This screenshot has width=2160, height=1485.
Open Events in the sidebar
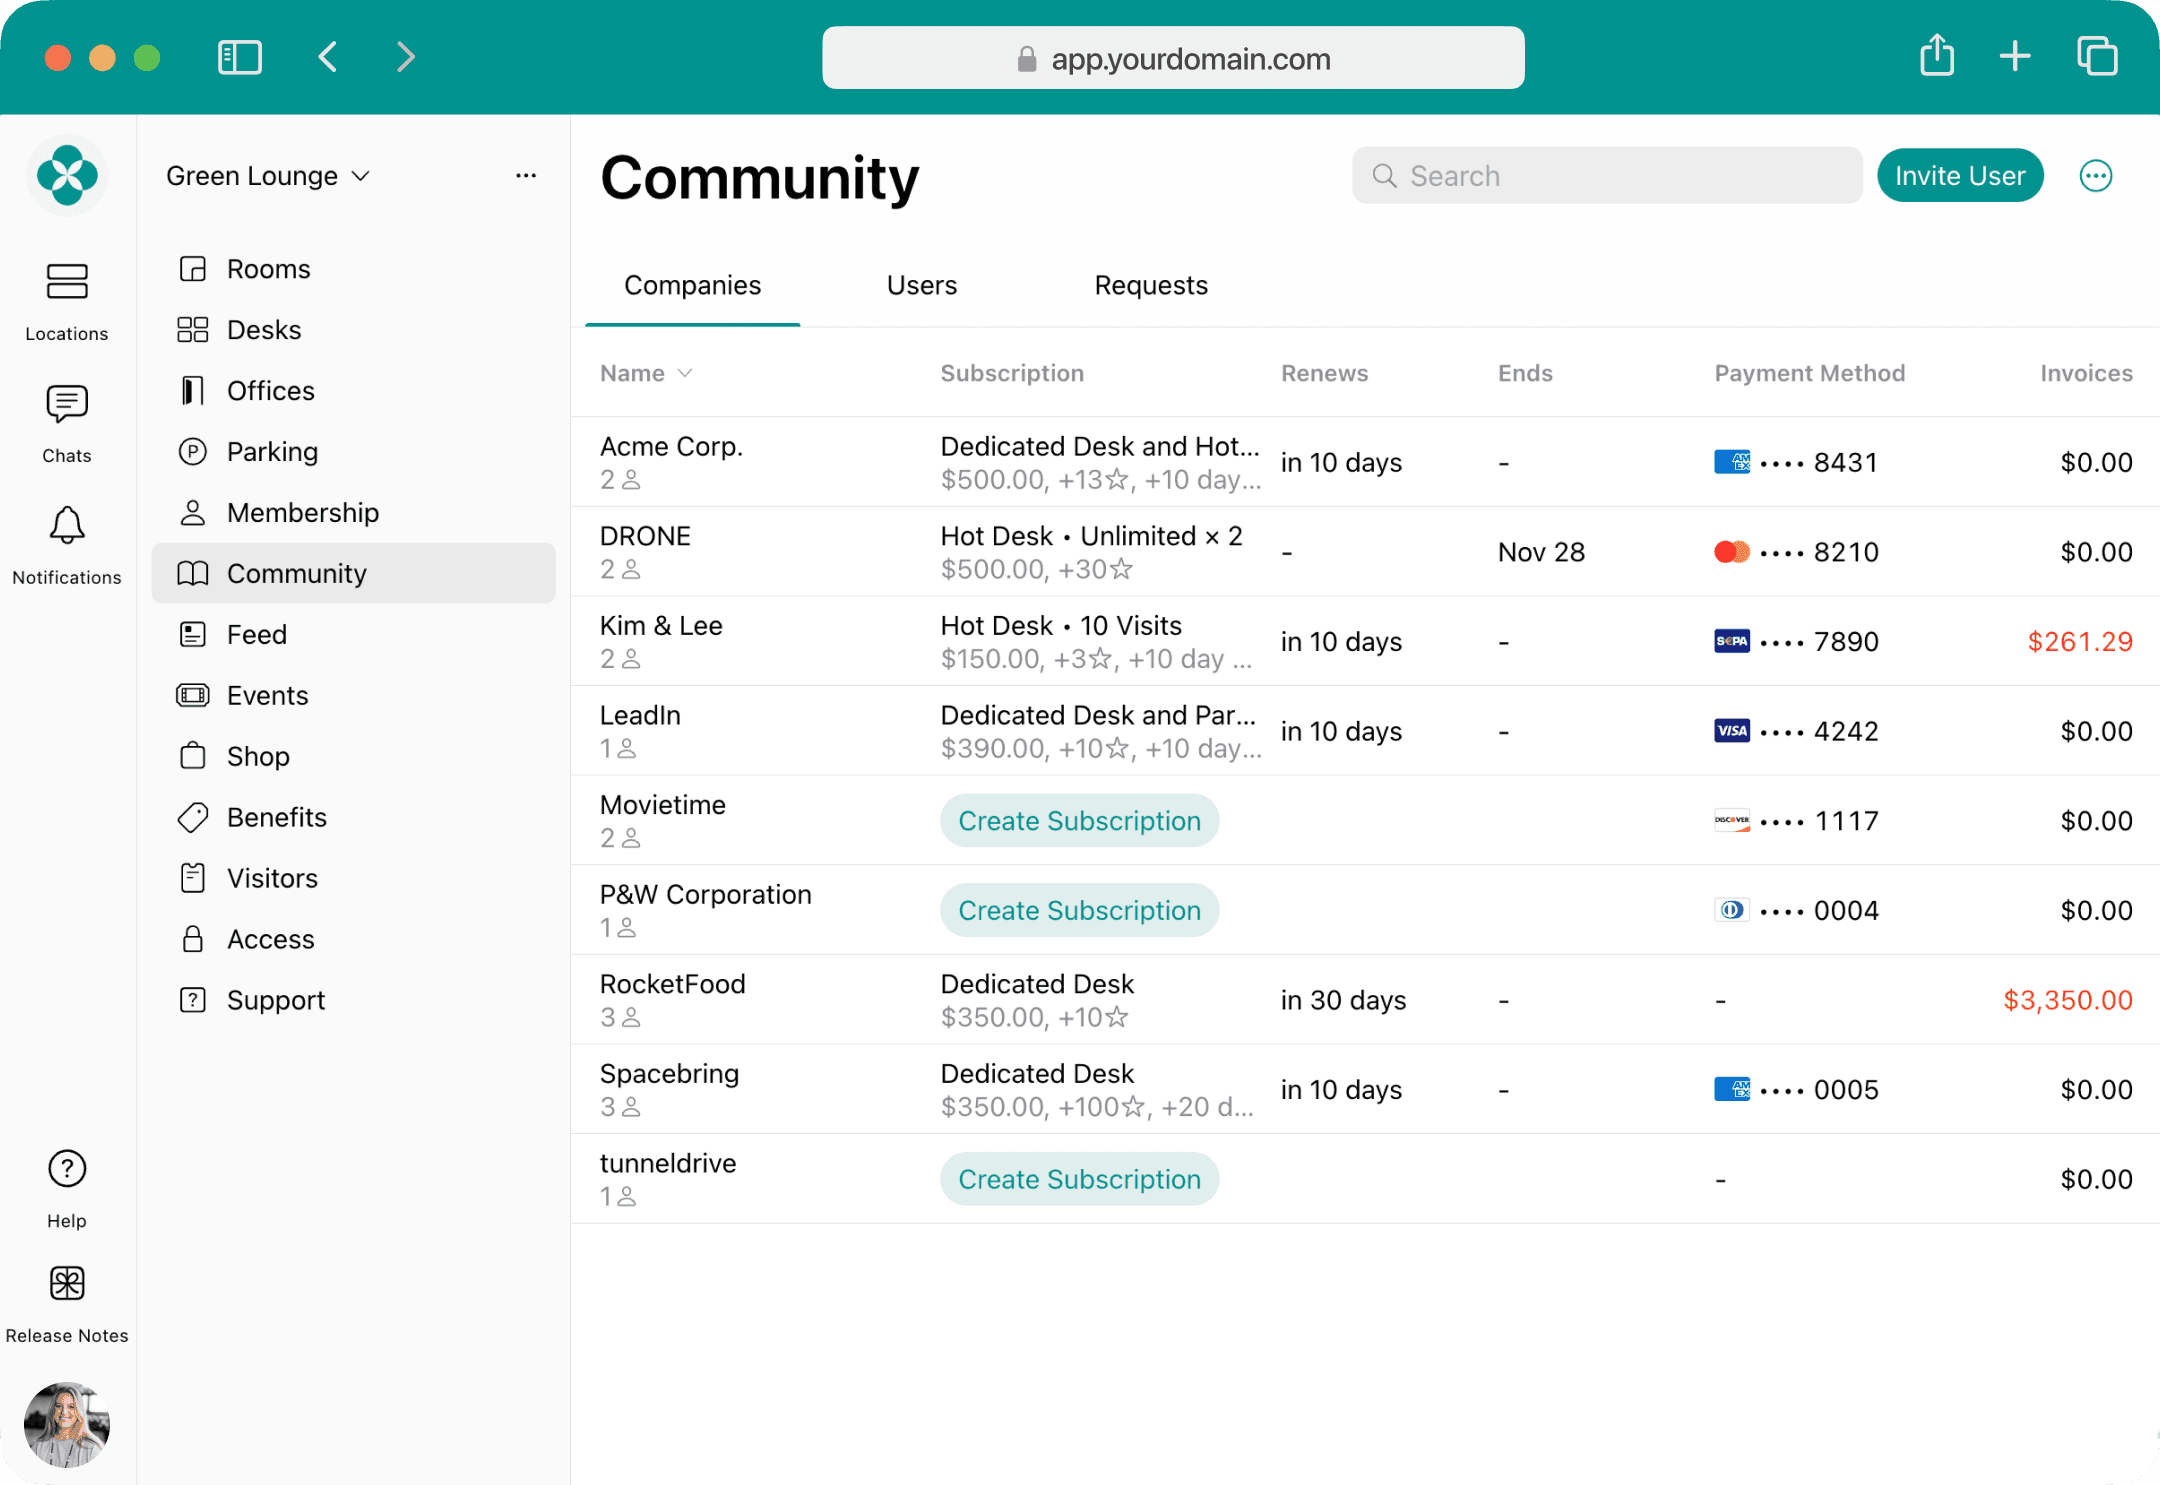coord(353,696)
